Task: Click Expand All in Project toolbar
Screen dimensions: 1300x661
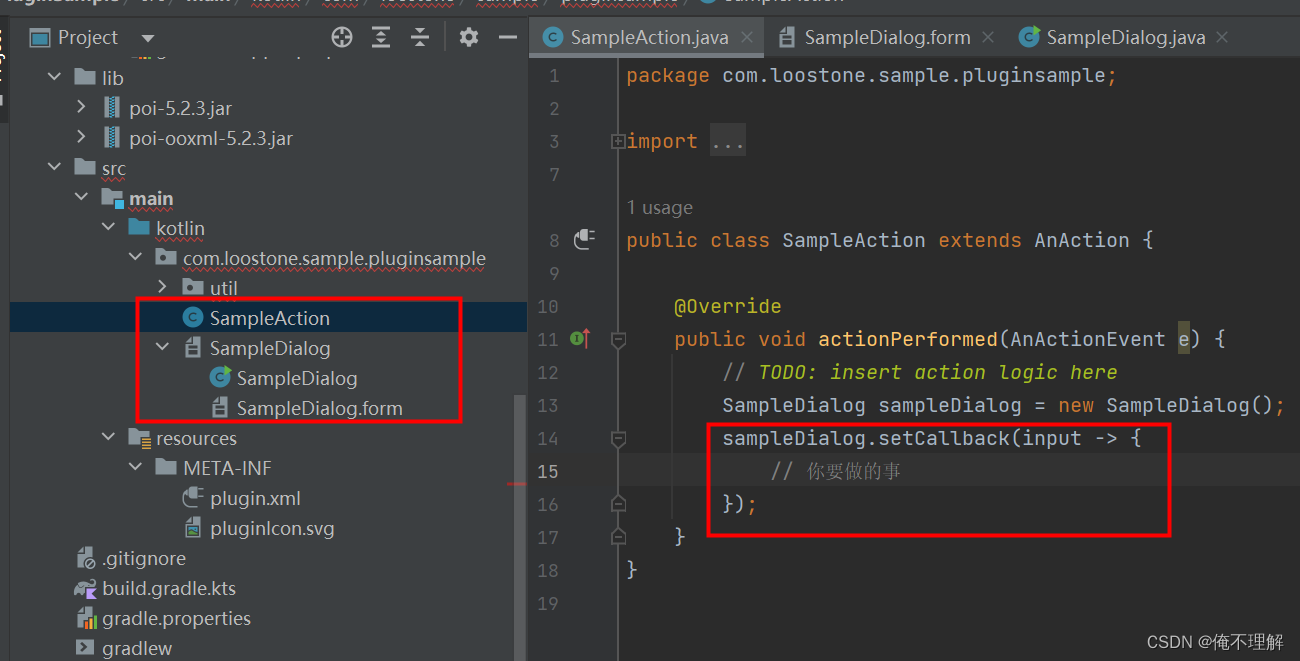Action: click(x=381, y=38)
